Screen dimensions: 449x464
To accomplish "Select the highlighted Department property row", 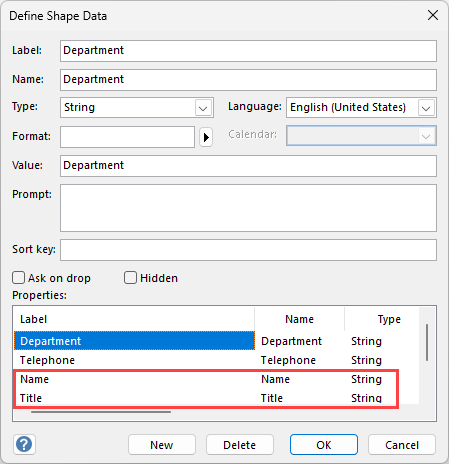I will tap(216, 341).
